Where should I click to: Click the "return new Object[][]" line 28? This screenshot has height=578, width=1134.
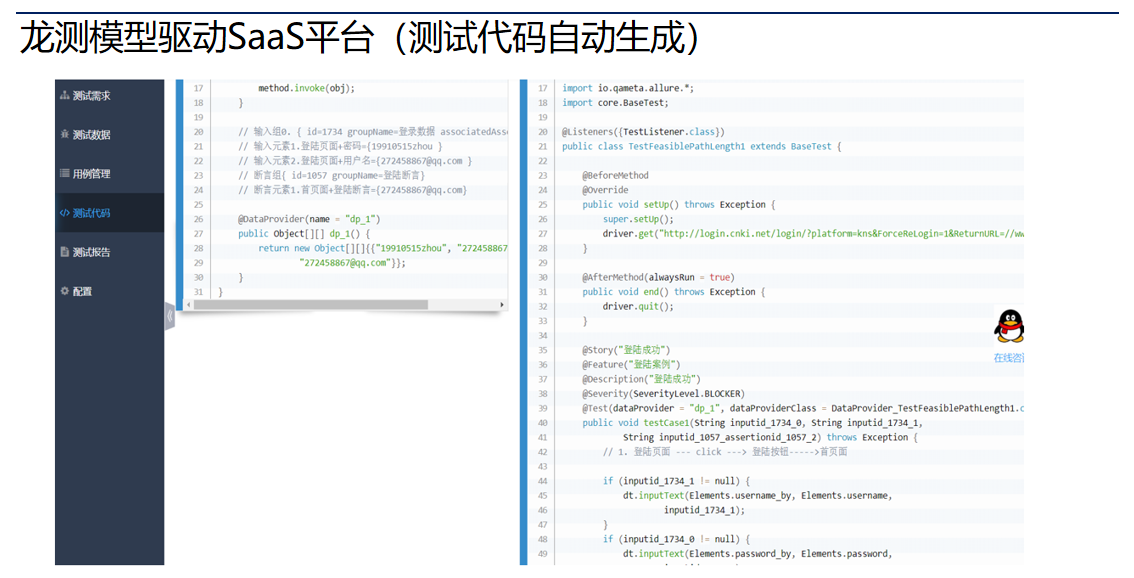(383, 248)
